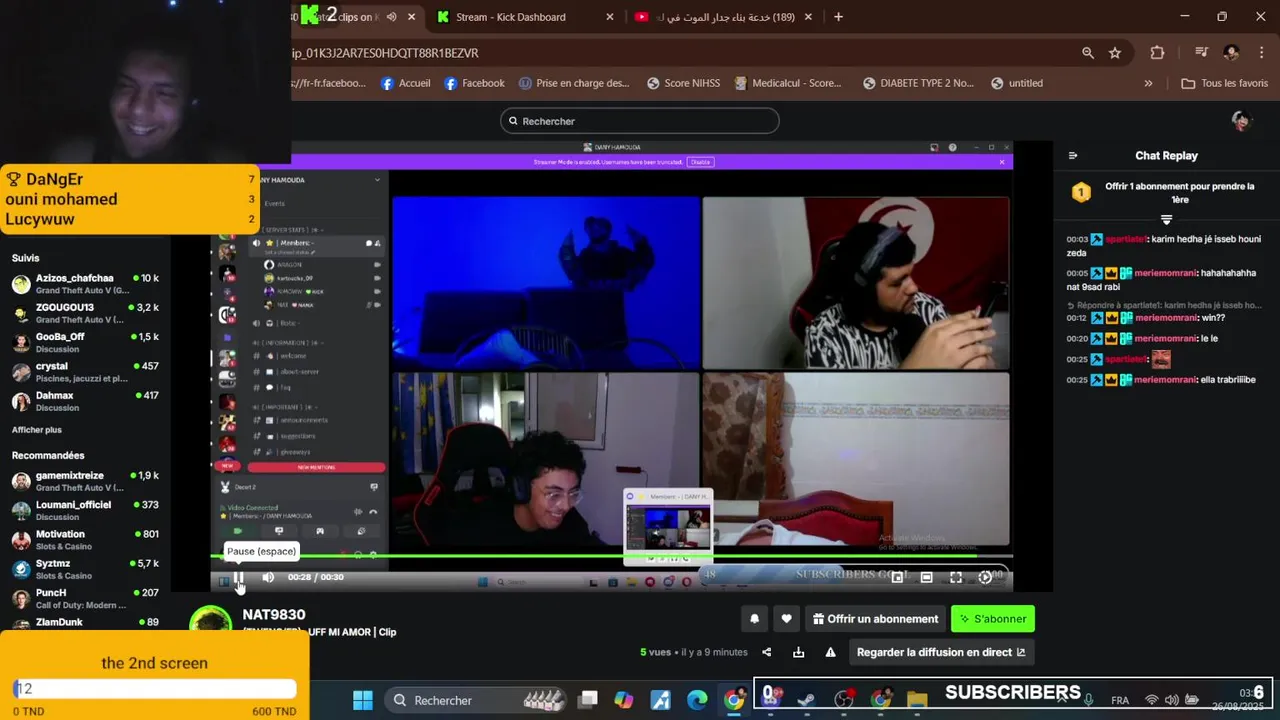Report the clip using warning icon
Screen dimensions: 1280x720
pyautogui.click(x=830, y=652)
